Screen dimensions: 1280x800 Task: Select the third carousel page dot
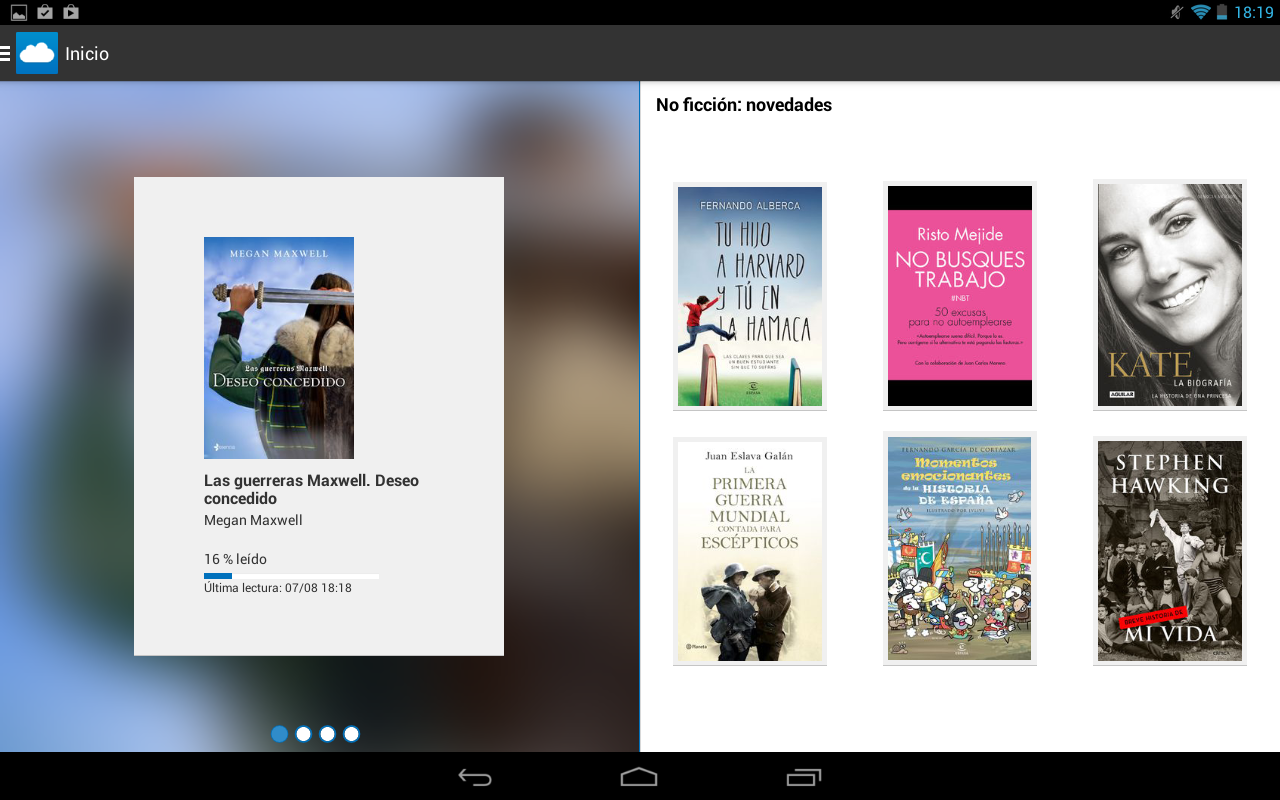(x=327, y=734)
